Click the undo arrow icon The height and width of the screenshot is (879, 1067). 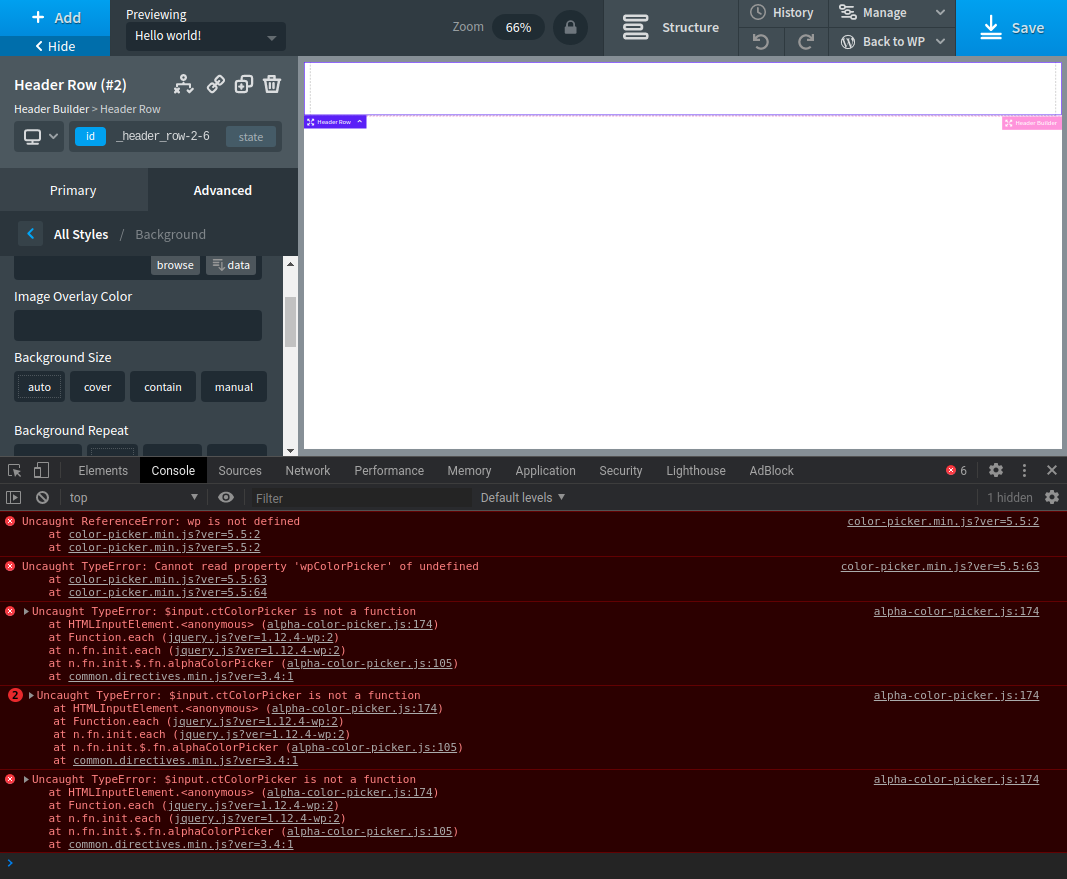pos(760,42)
